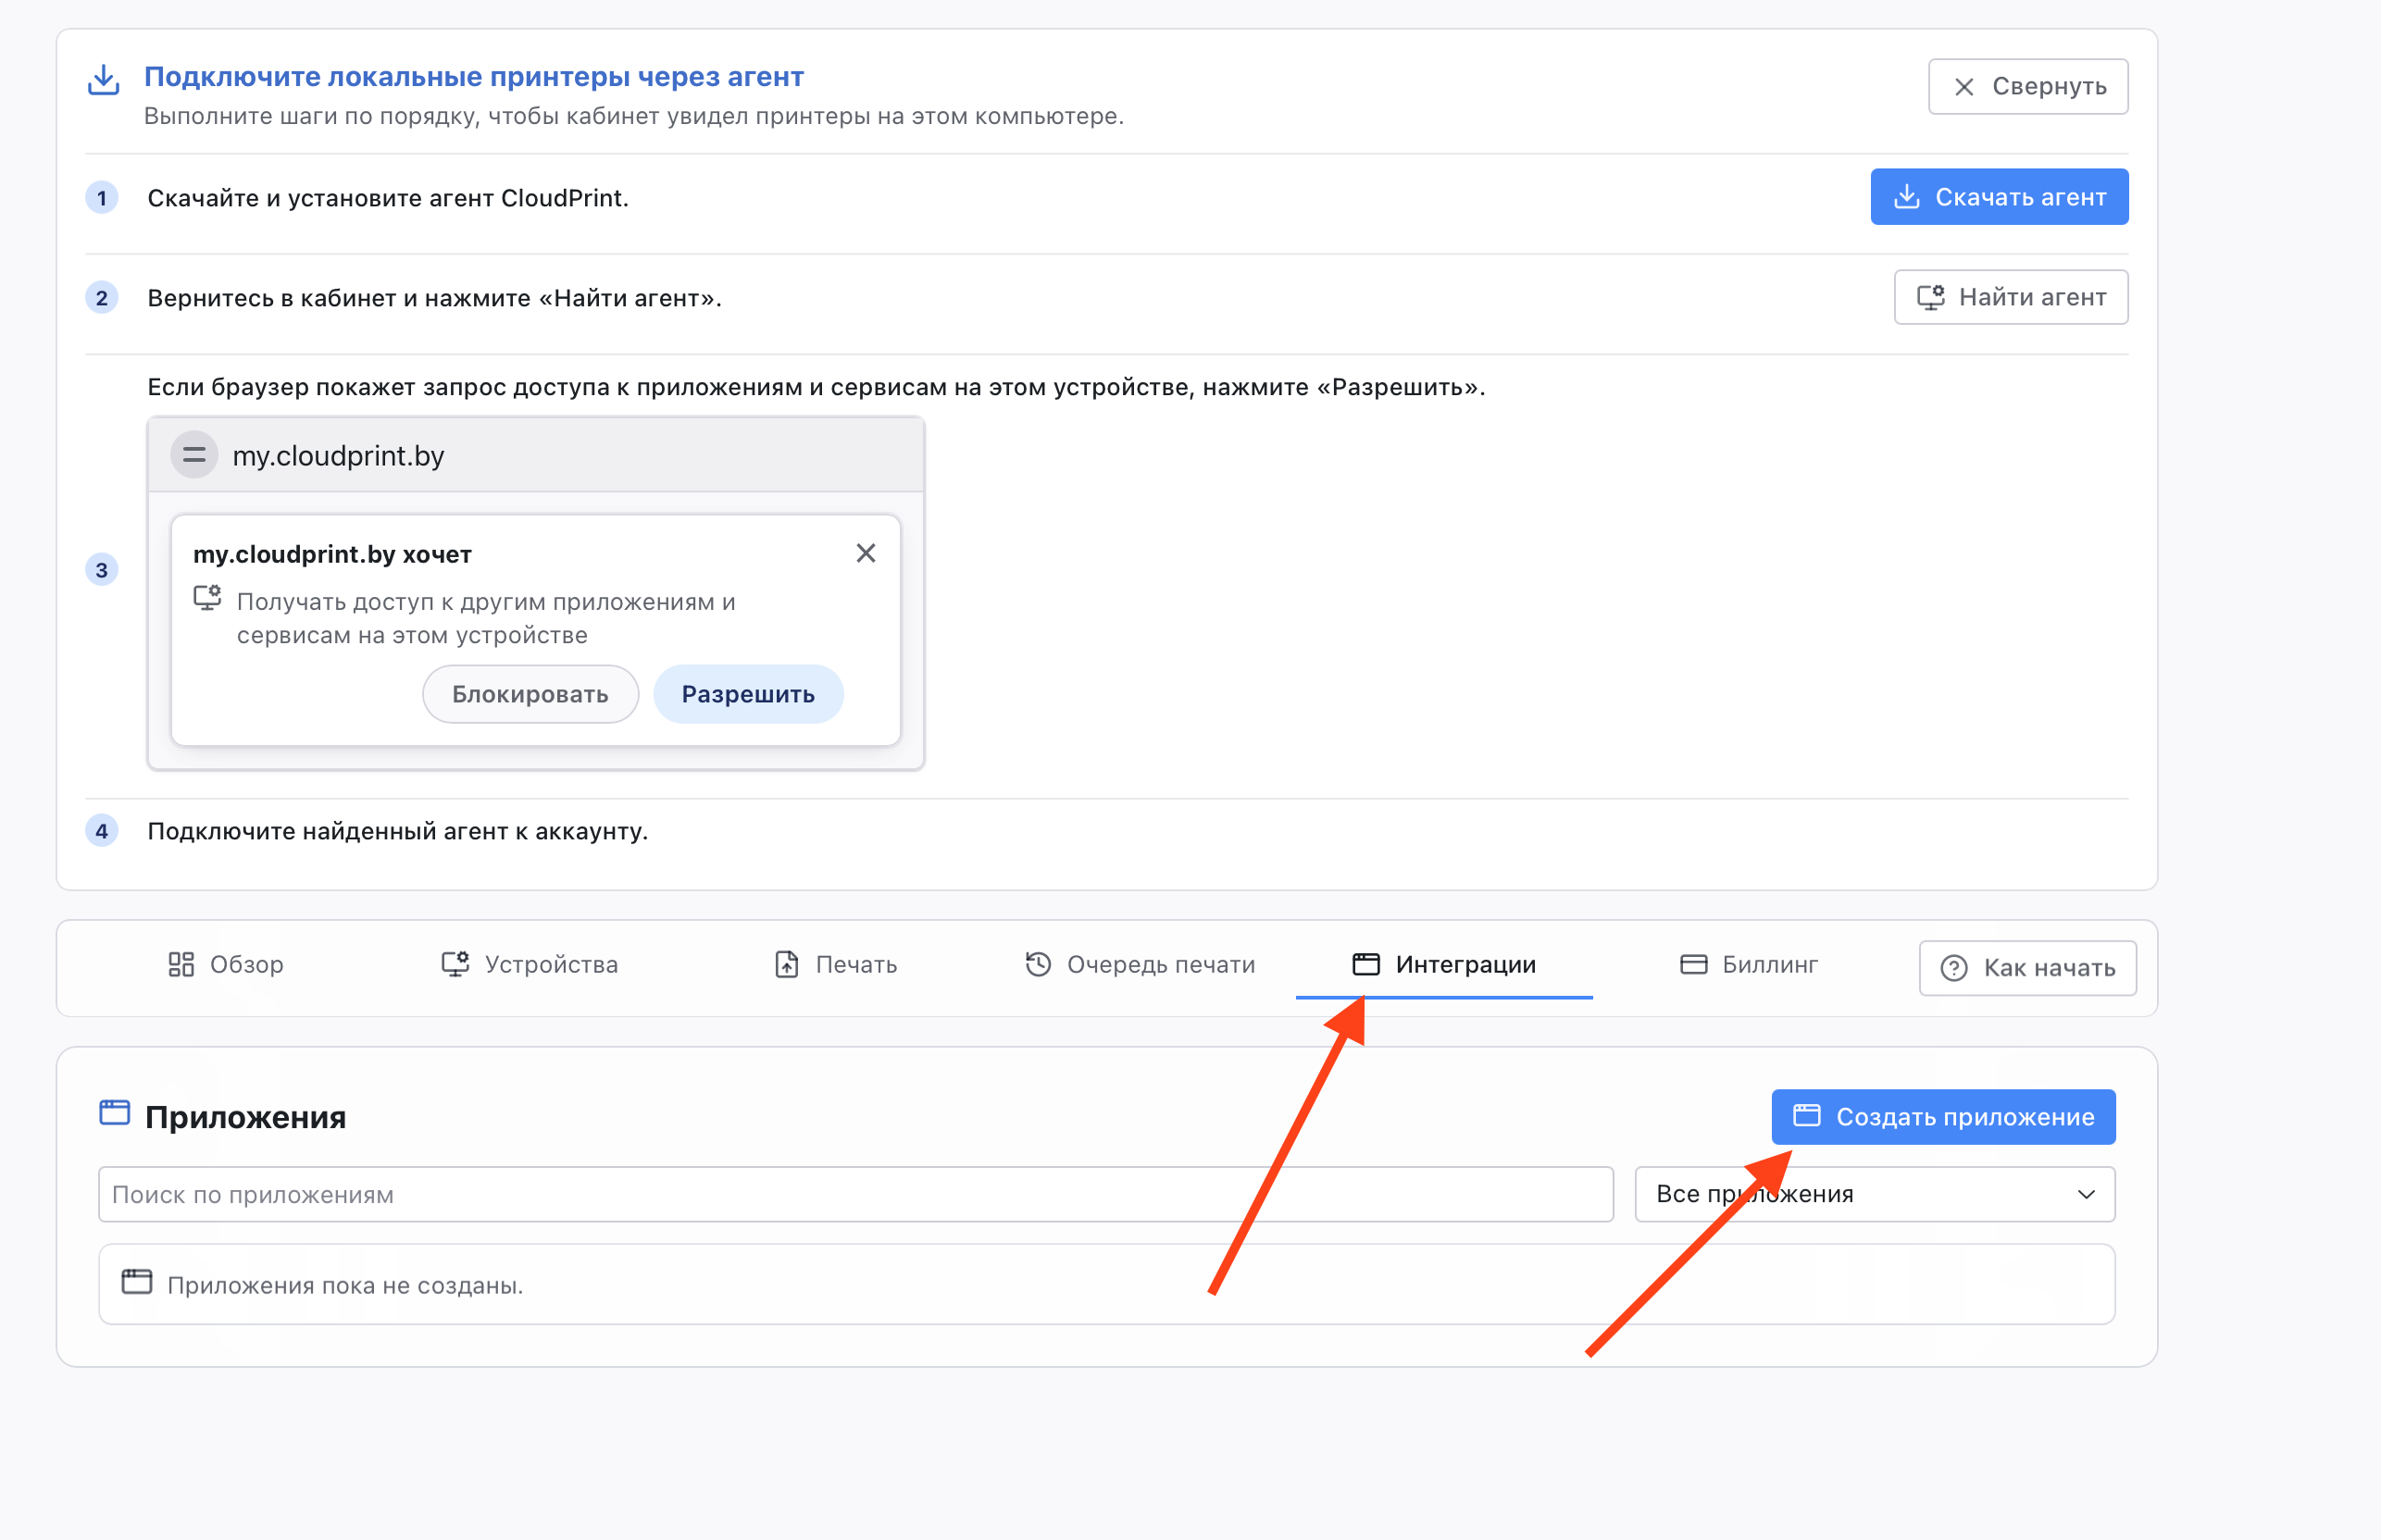Click Блокировать in the permission prompt

pos(530,694)
